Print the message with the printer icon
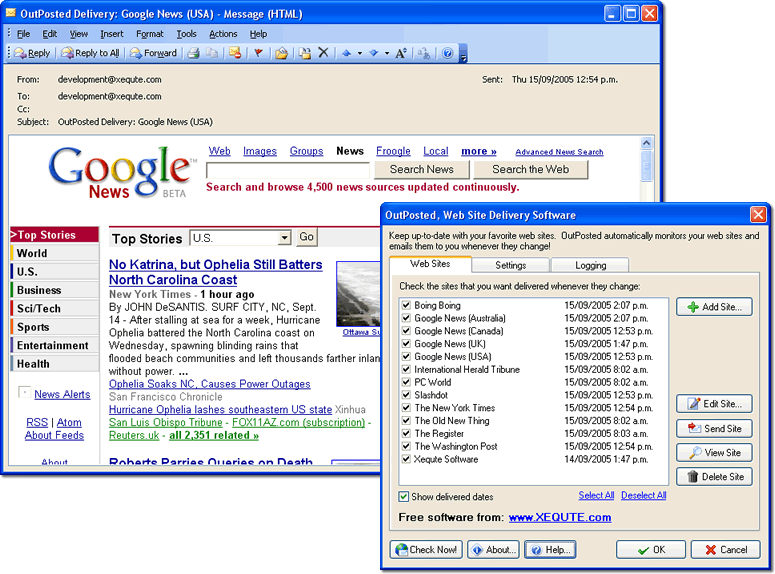This screenshot has width=775, height=574. tap(194, 53)
